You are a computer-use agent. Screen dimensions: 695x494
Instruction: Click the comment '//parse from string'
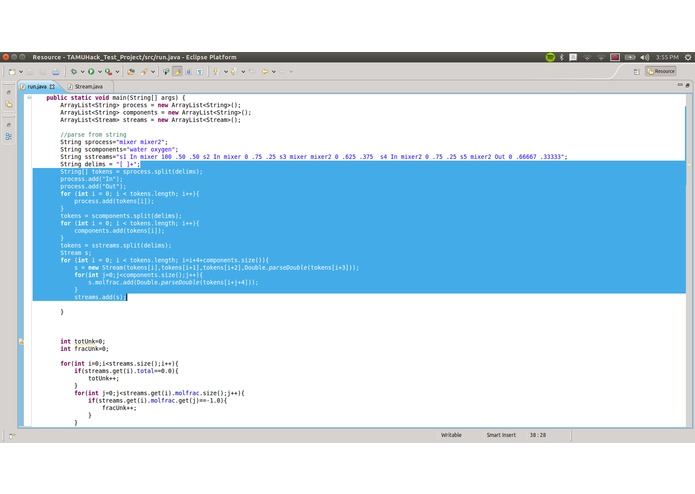click(x=93, y=134)
